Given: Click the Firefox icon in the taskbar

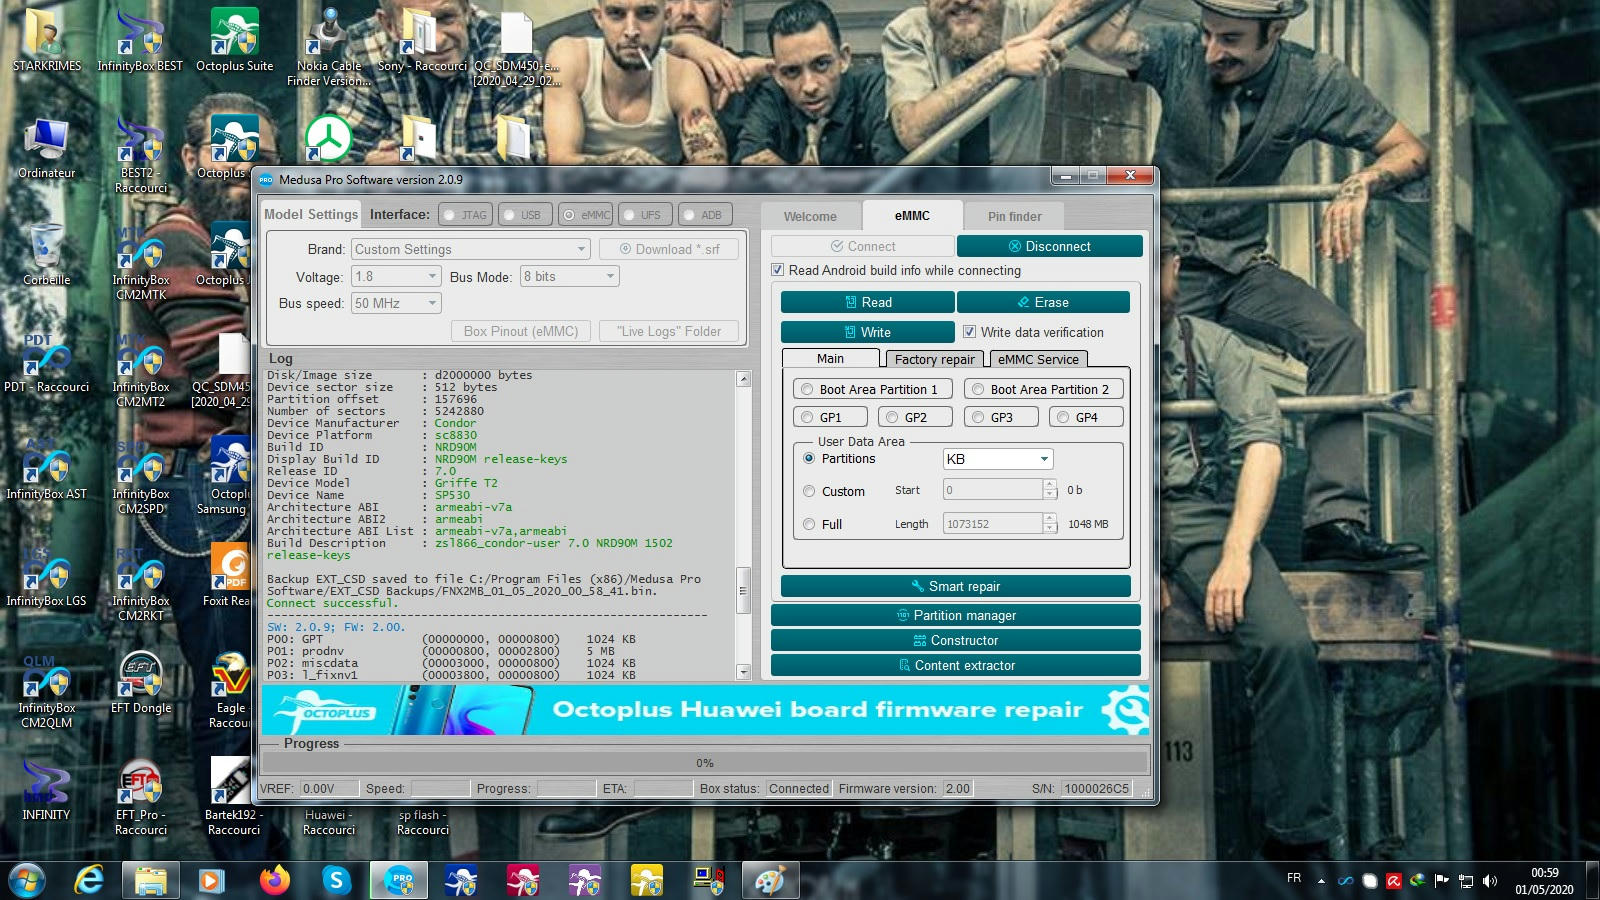Looking at the screenshot, I should (274, 880).
